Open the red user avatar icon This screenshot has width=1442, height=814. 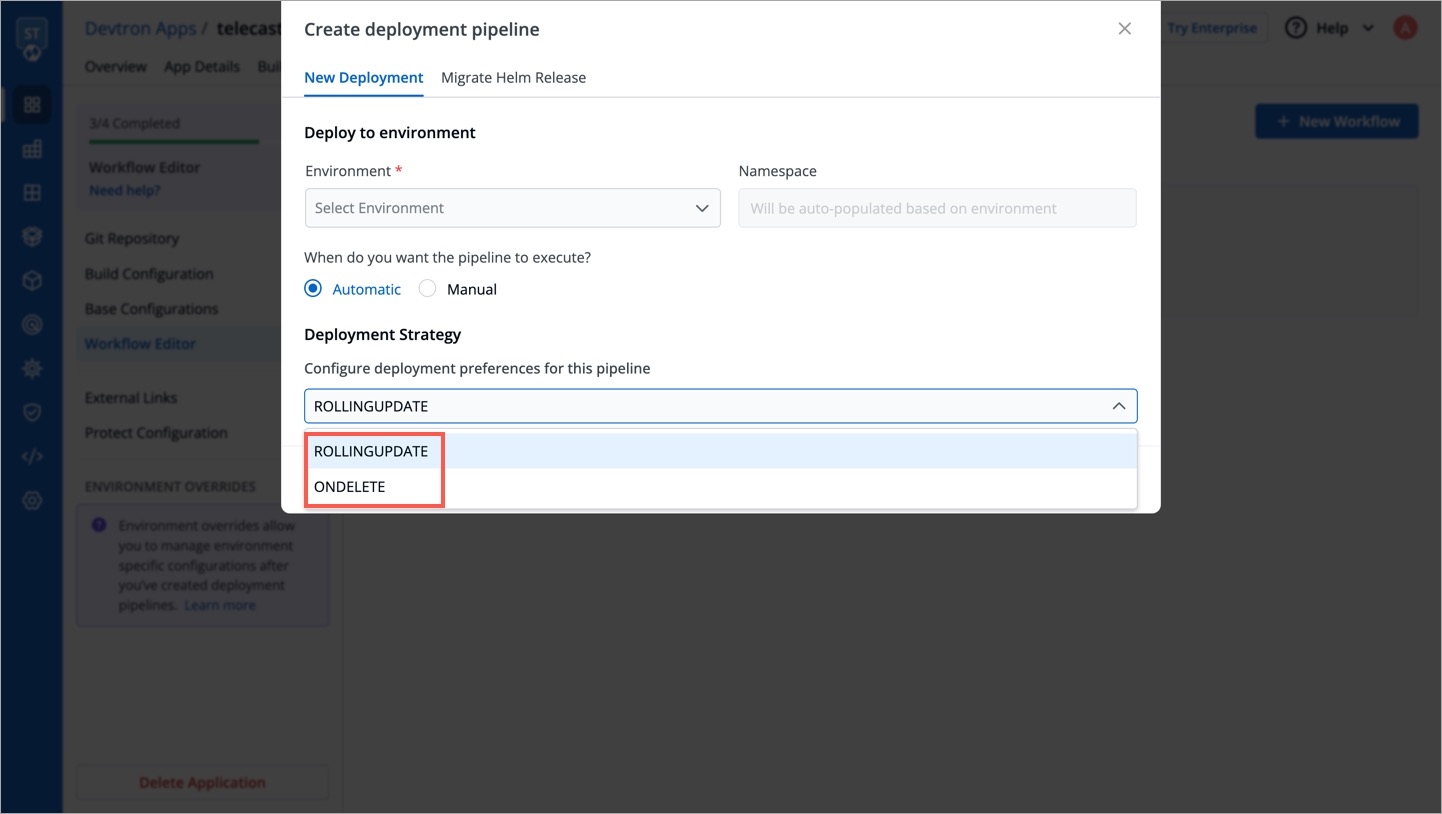click(x=1405, y=28)
